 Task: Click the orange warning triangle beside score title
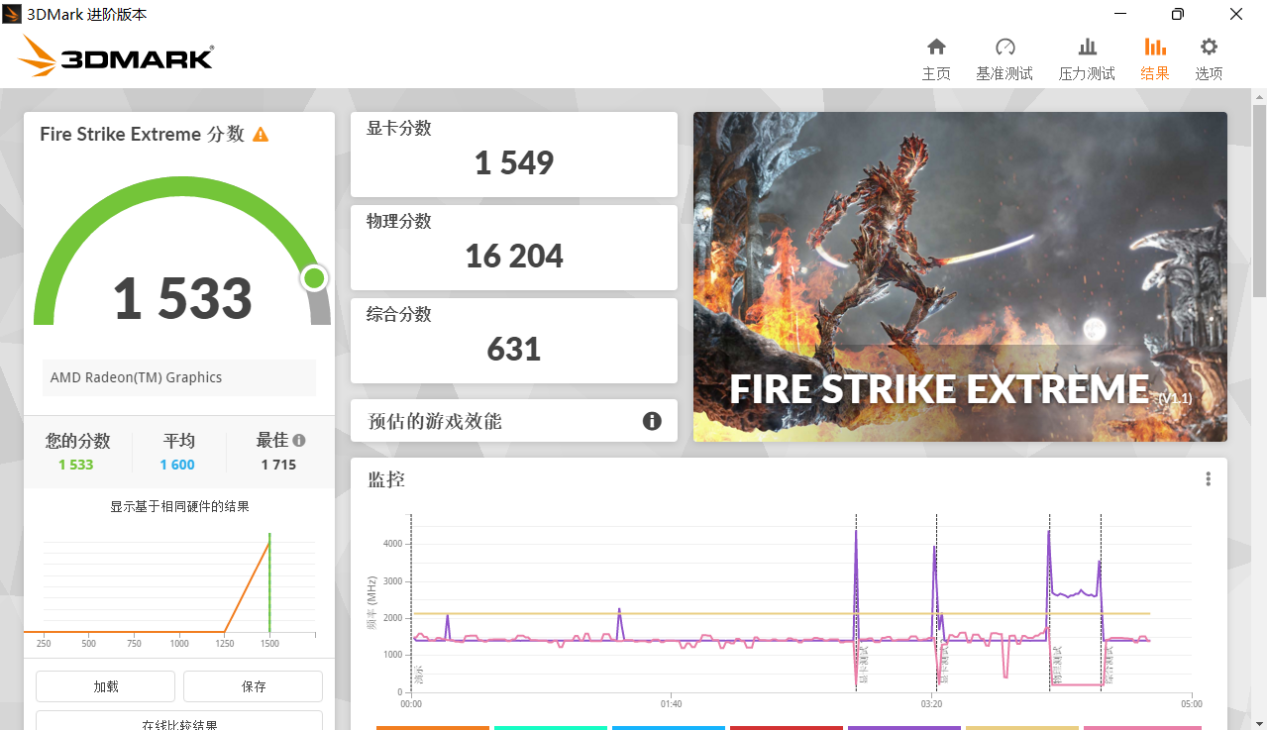click(x=260, y=134)
